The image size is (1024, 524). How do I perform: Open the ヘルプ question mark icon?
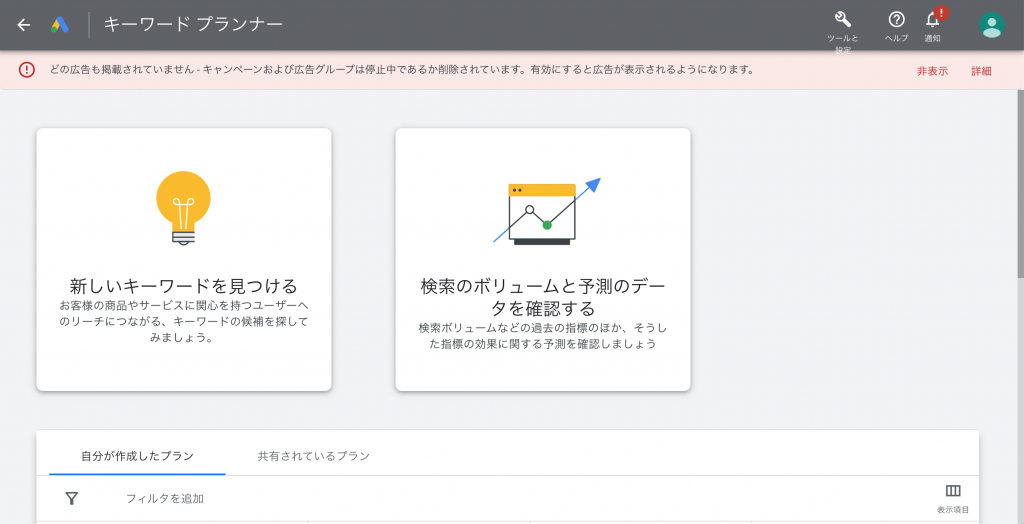[896, 20]
